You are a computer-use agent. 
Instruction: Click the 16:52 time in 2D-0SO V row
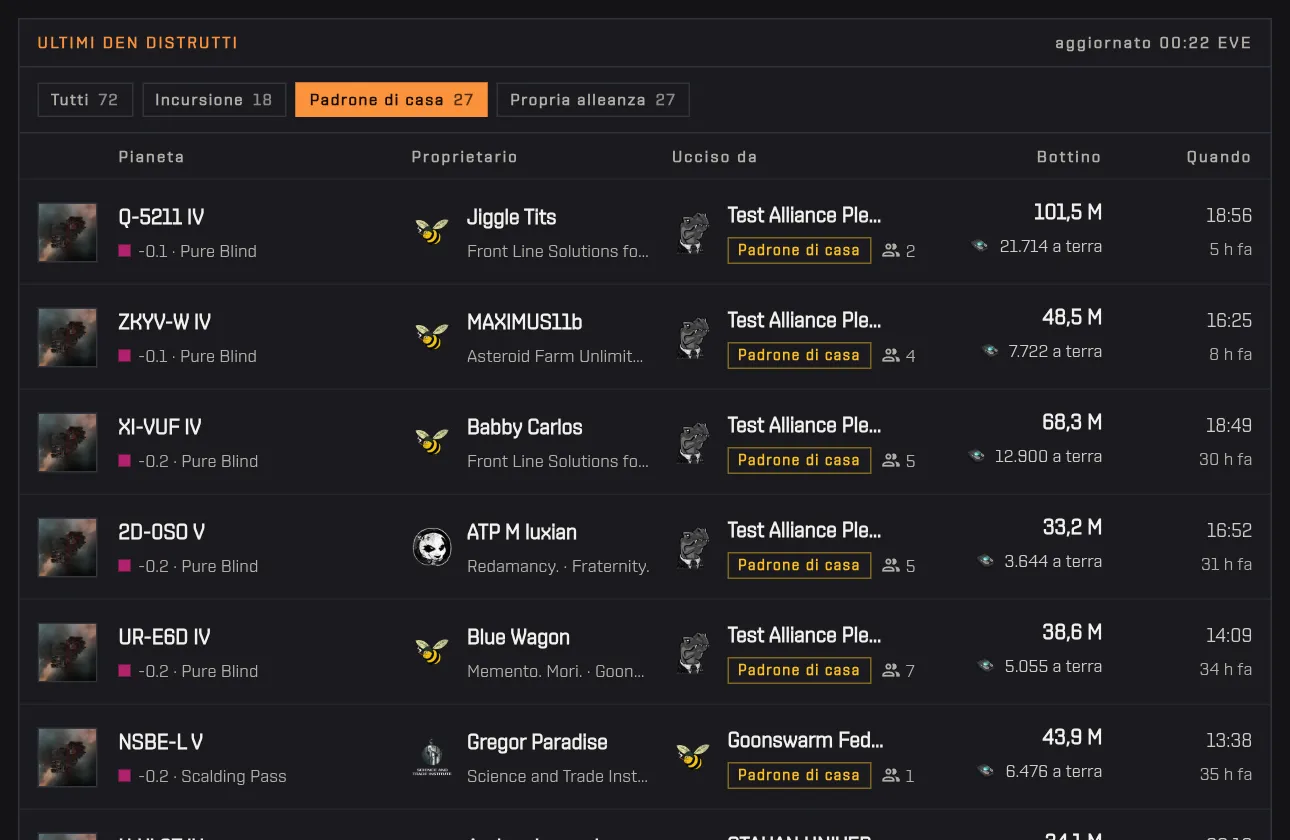pyautogui.click(x=1229, y=530)
